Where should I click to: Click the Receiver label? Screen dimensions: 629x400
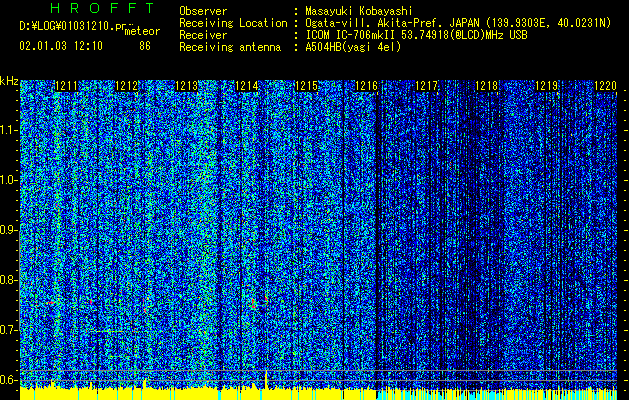click(203, 35)
